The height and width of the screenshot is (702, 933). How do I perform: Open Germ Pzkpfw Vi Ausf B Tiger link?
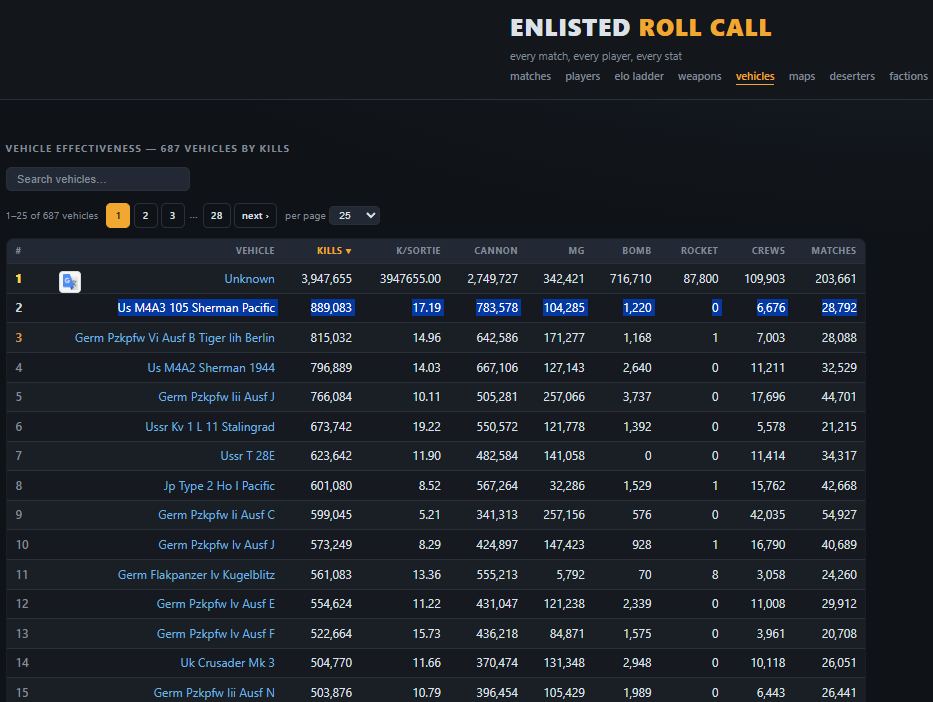pos(174,338)
